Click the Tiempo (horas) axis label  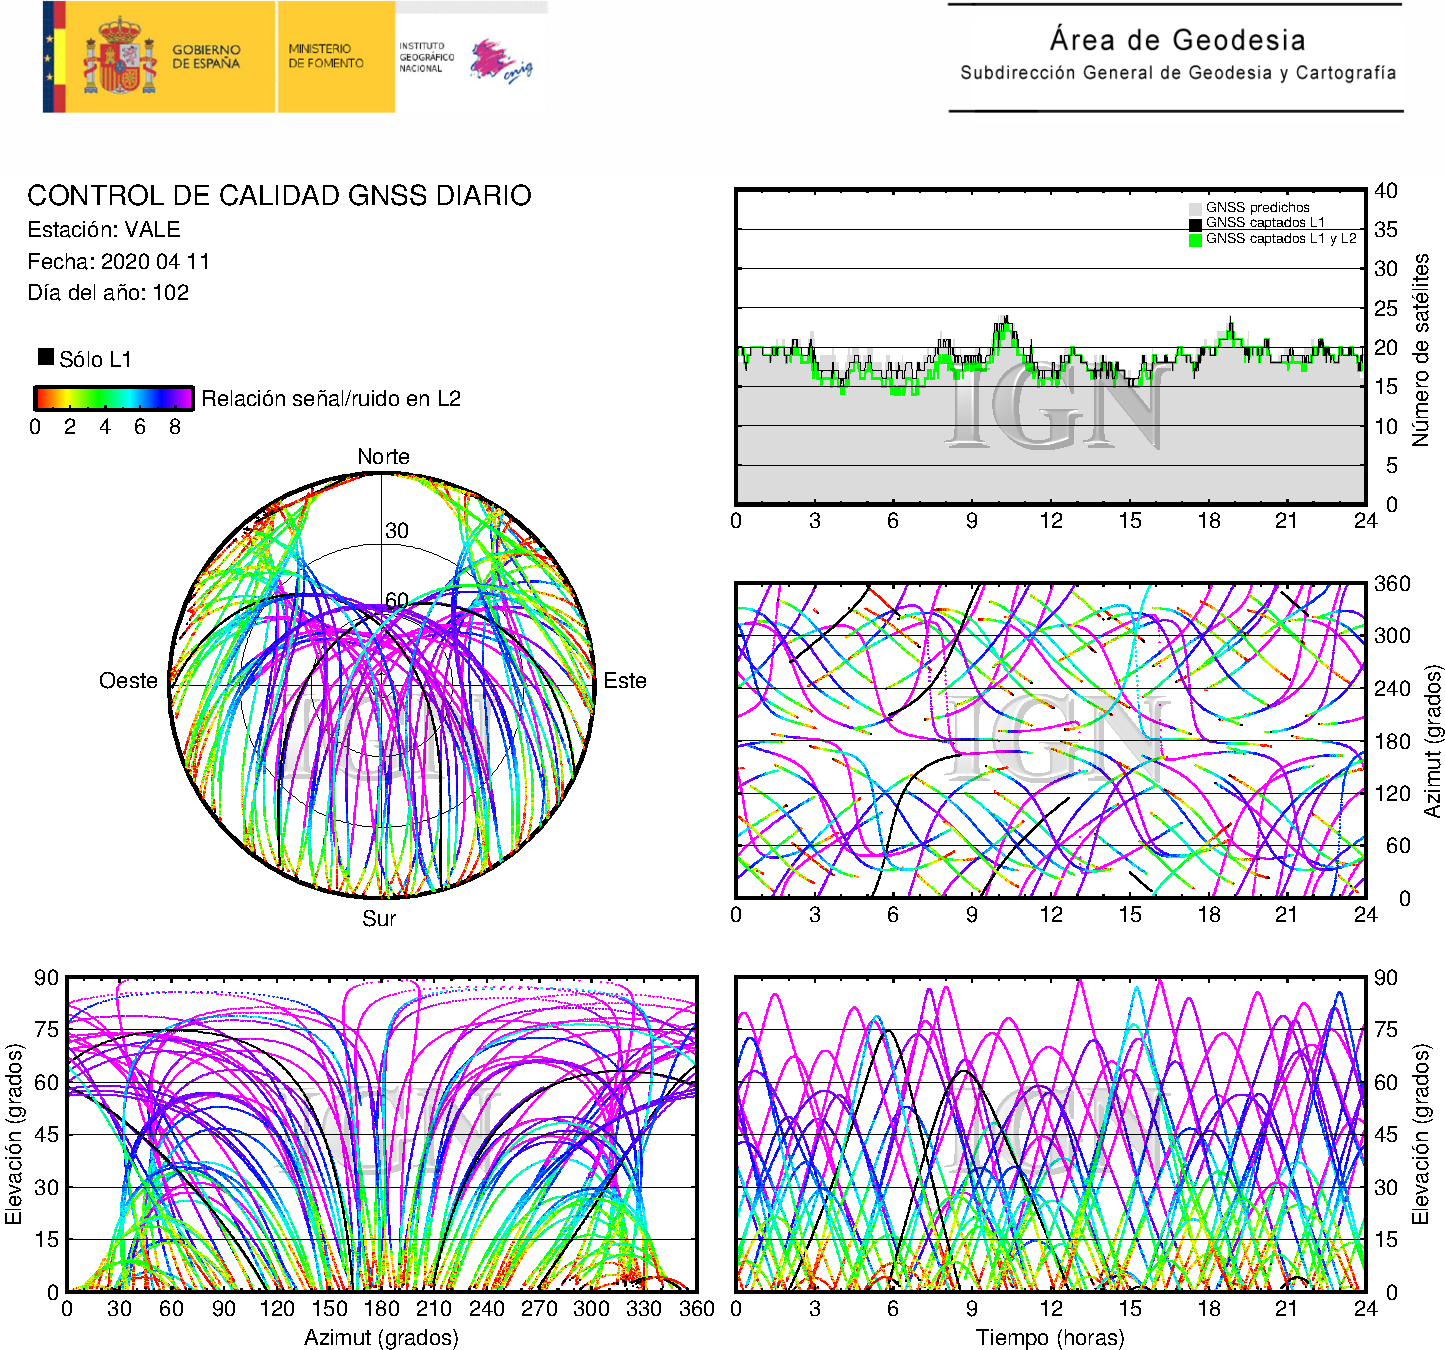pyautogui.click(x=1049, y=1338)
